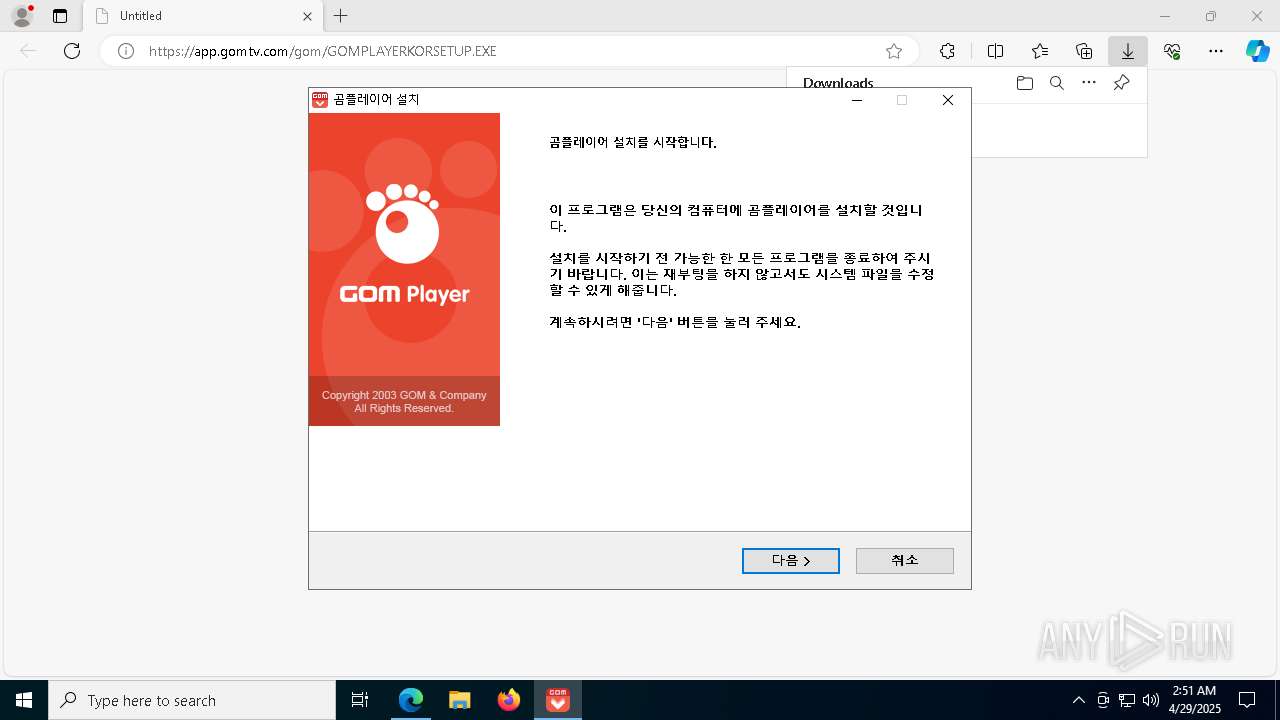This screenshot has width=1280, height=720.
Task: Open Edge Settings and more menu
Action: tap(1216, 51)
